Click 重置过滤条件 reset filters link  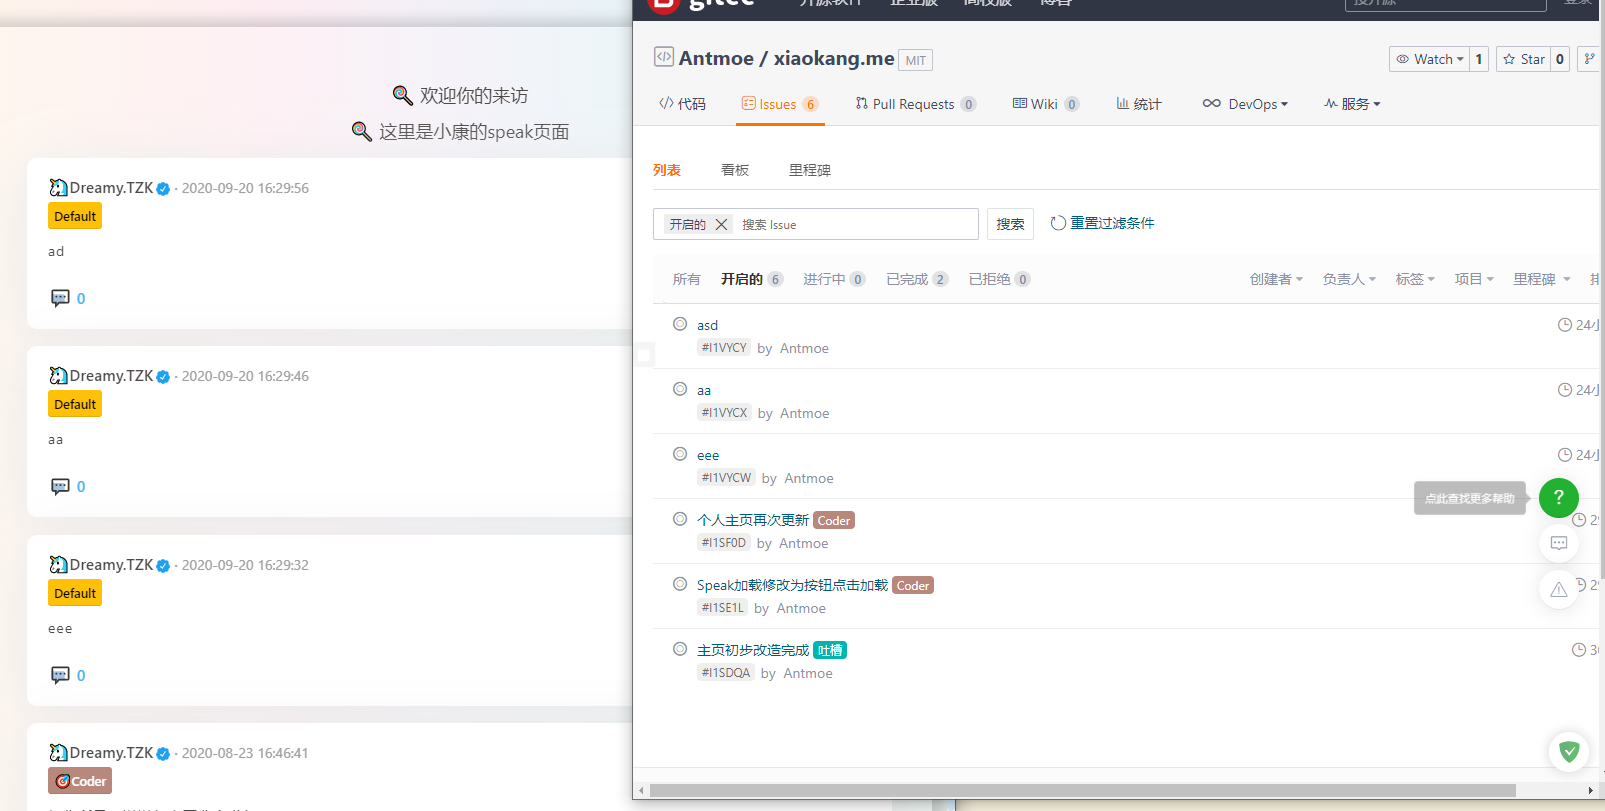point(1102,223)
